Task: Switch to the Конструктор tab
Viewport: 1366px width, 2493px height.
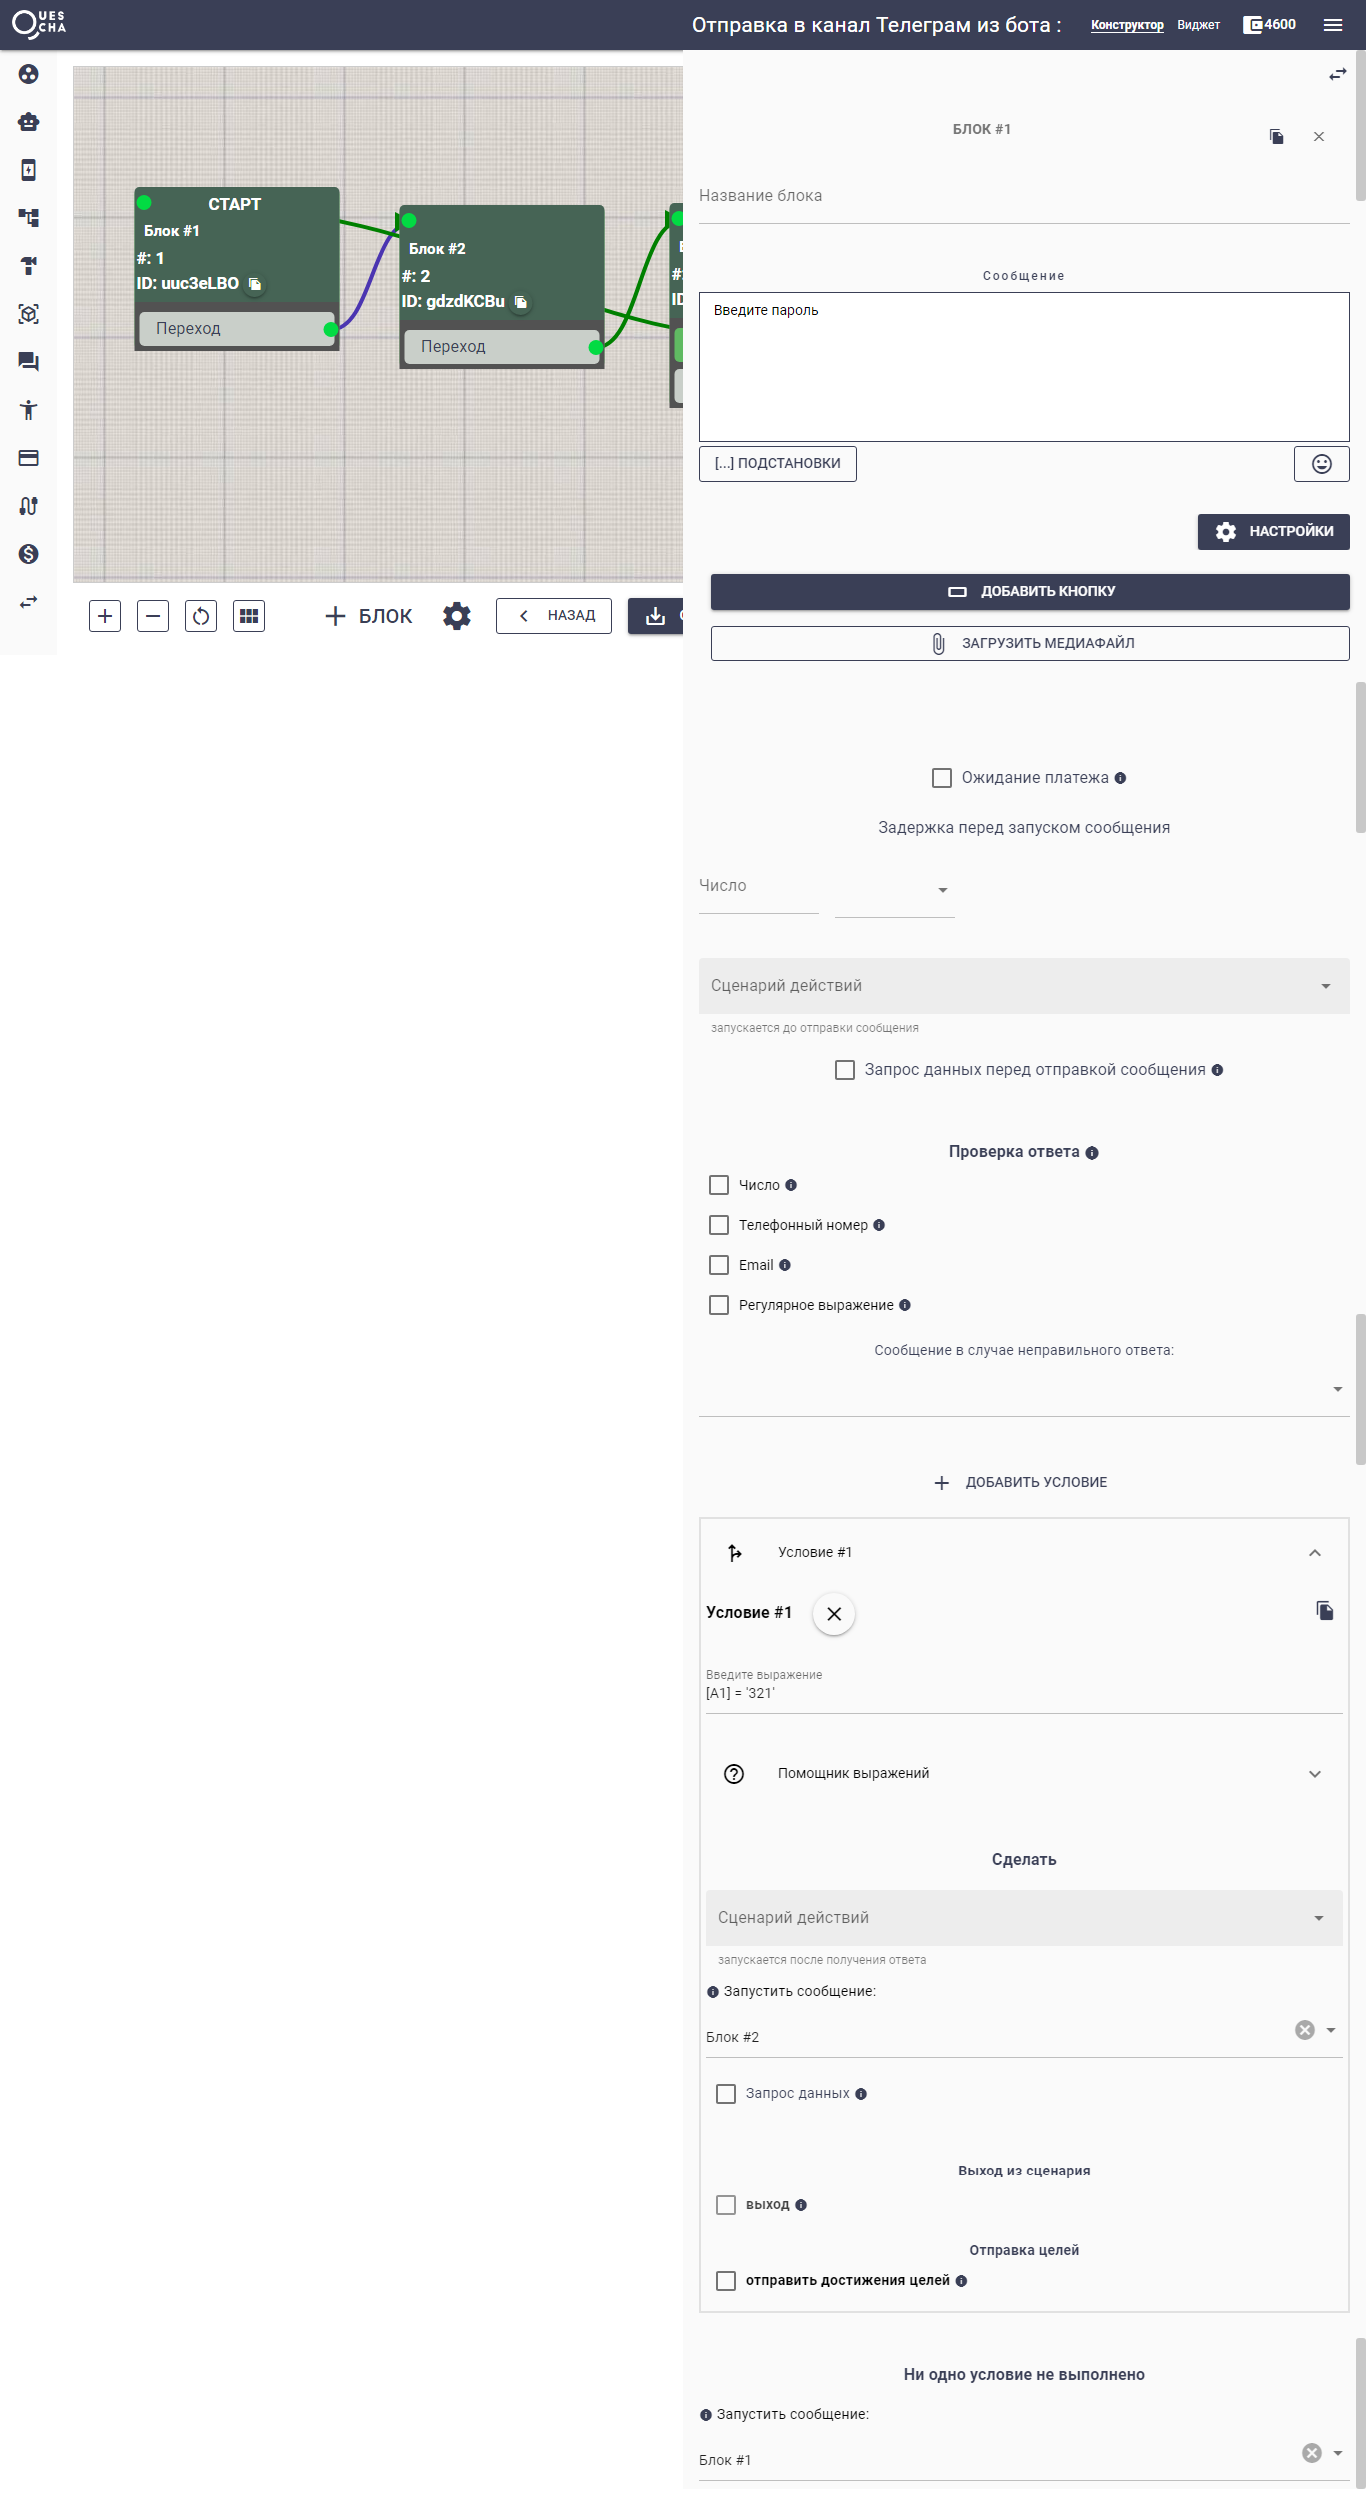Action: click(1127, 25)
